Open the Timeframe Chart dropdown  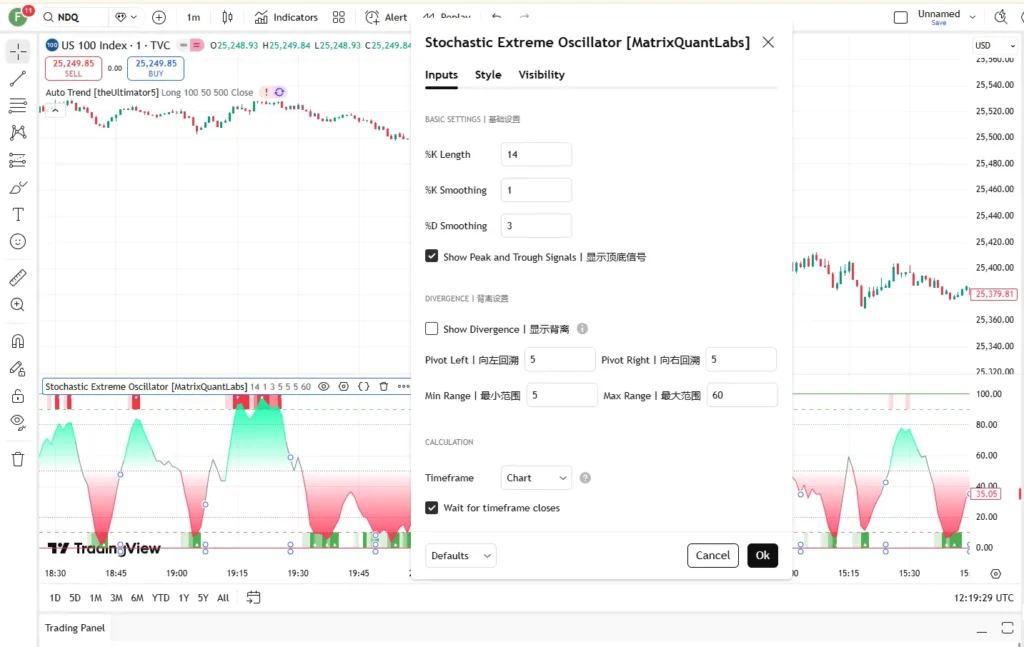pyautogui.click(x=536, y=478)
